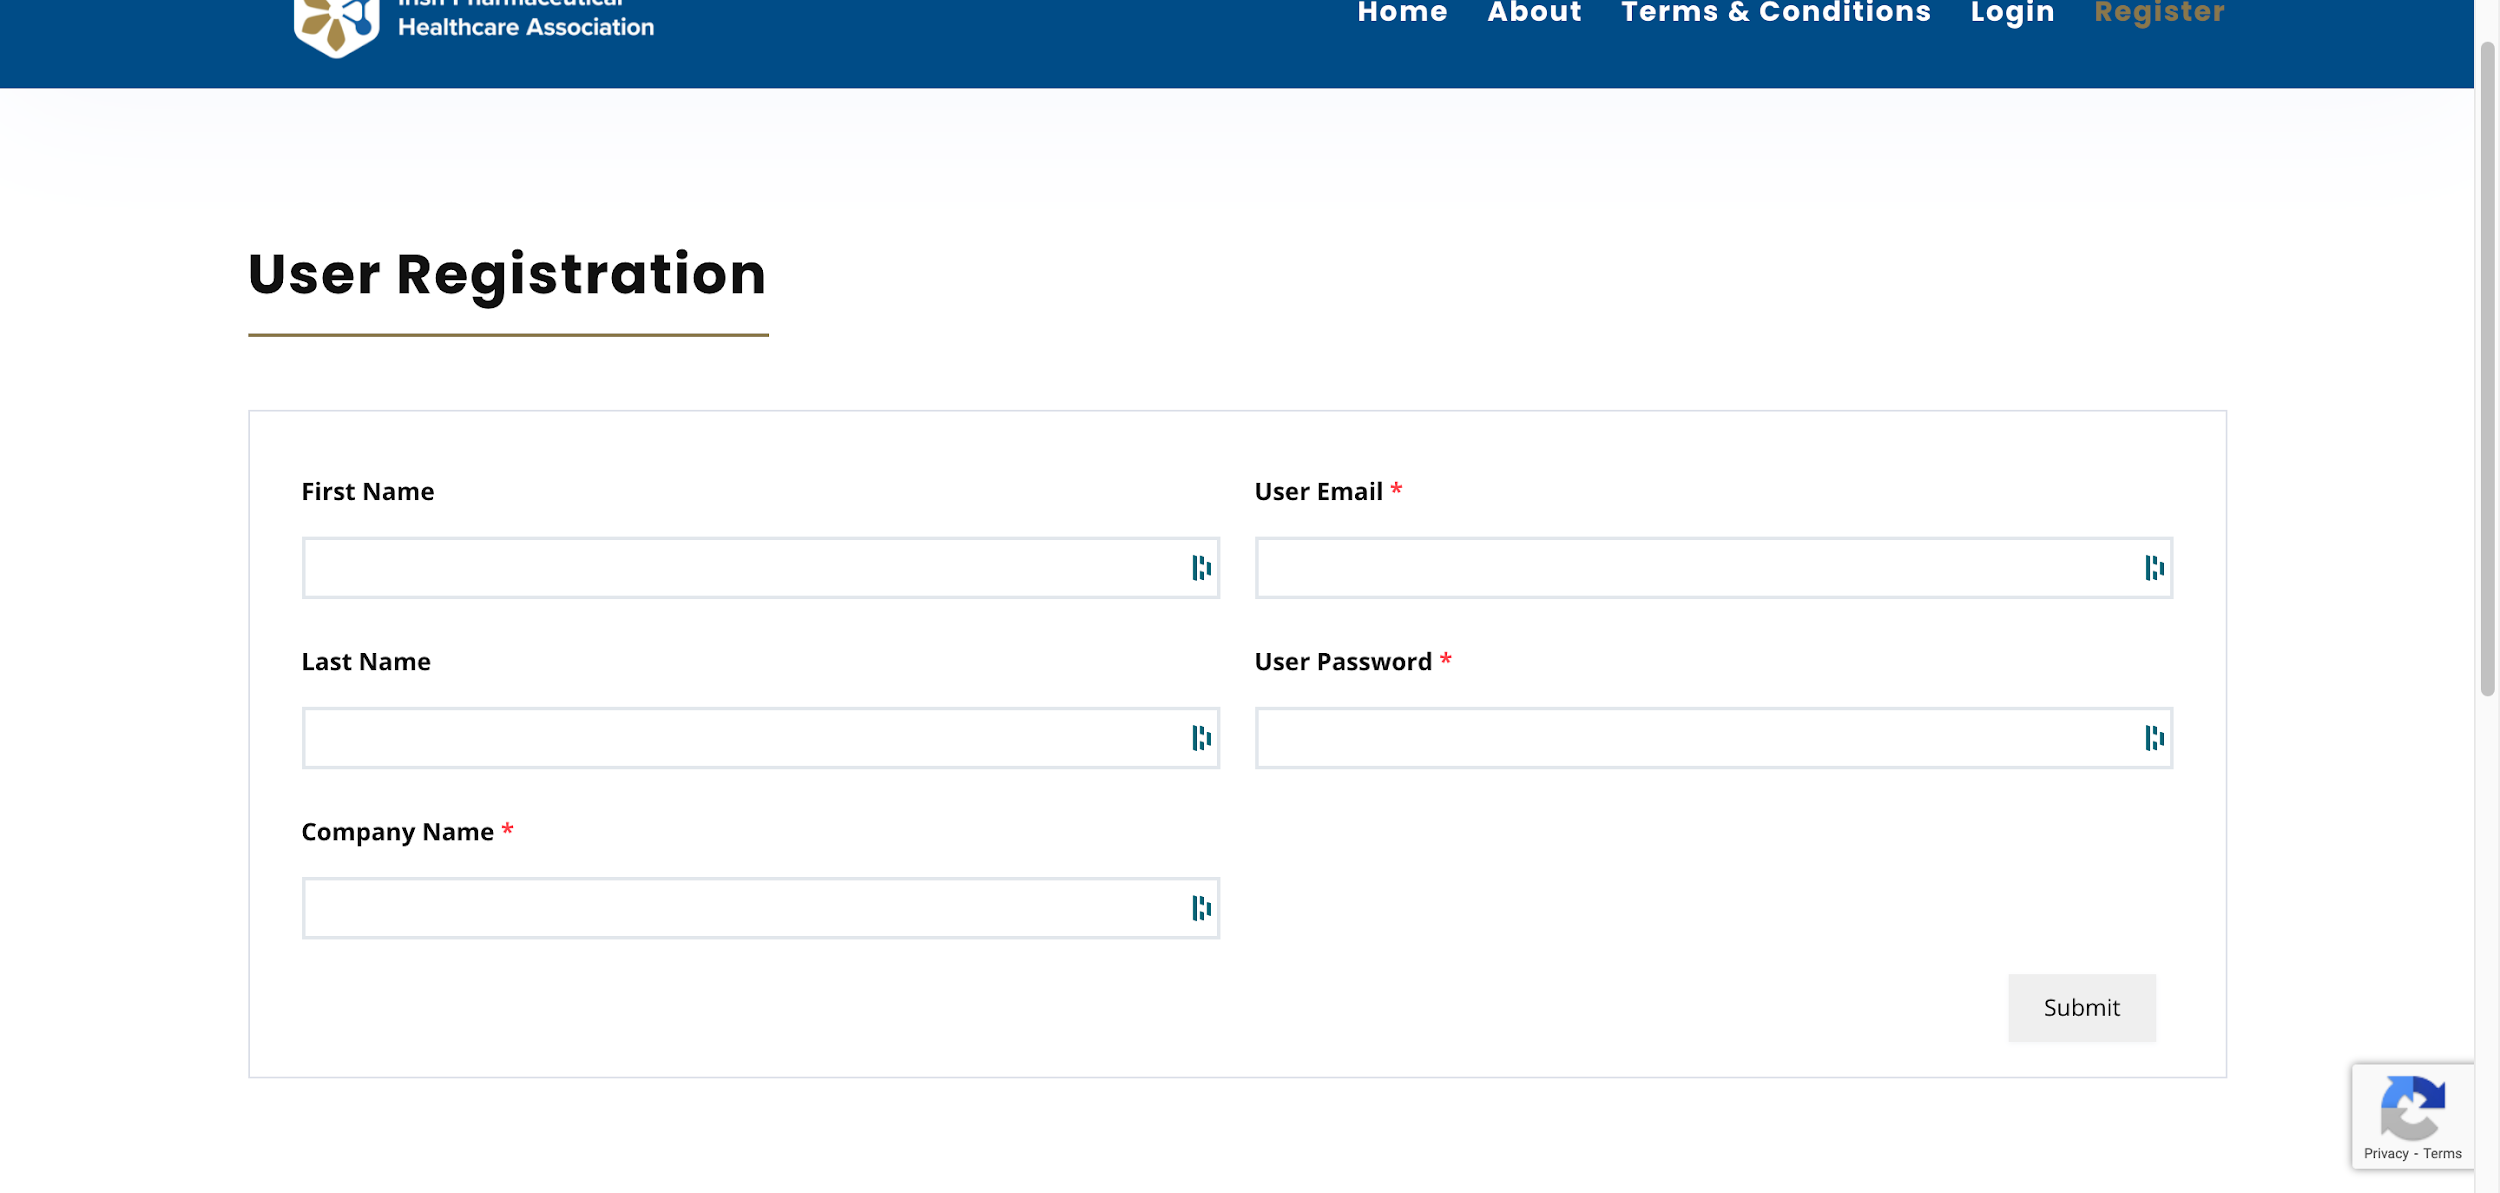Click password manager icon in User Email field
The height and width of the screenshot is (1193, 2500).
pos(2154,568)
